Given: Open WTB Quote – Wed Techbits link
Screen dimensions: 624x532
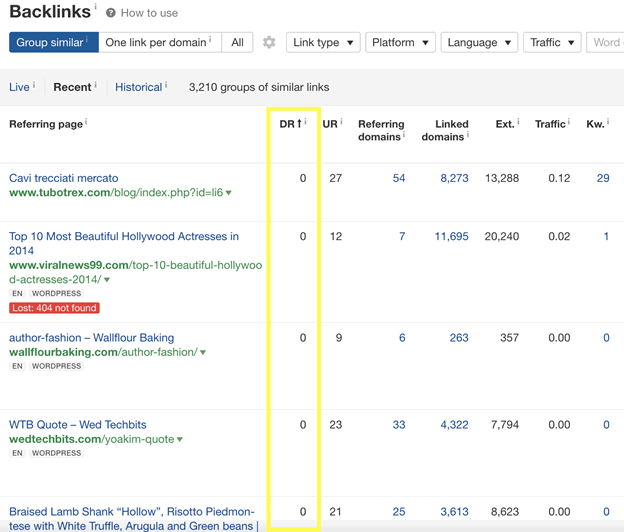Looking at the screenshot, I should (x=78, y=425).
